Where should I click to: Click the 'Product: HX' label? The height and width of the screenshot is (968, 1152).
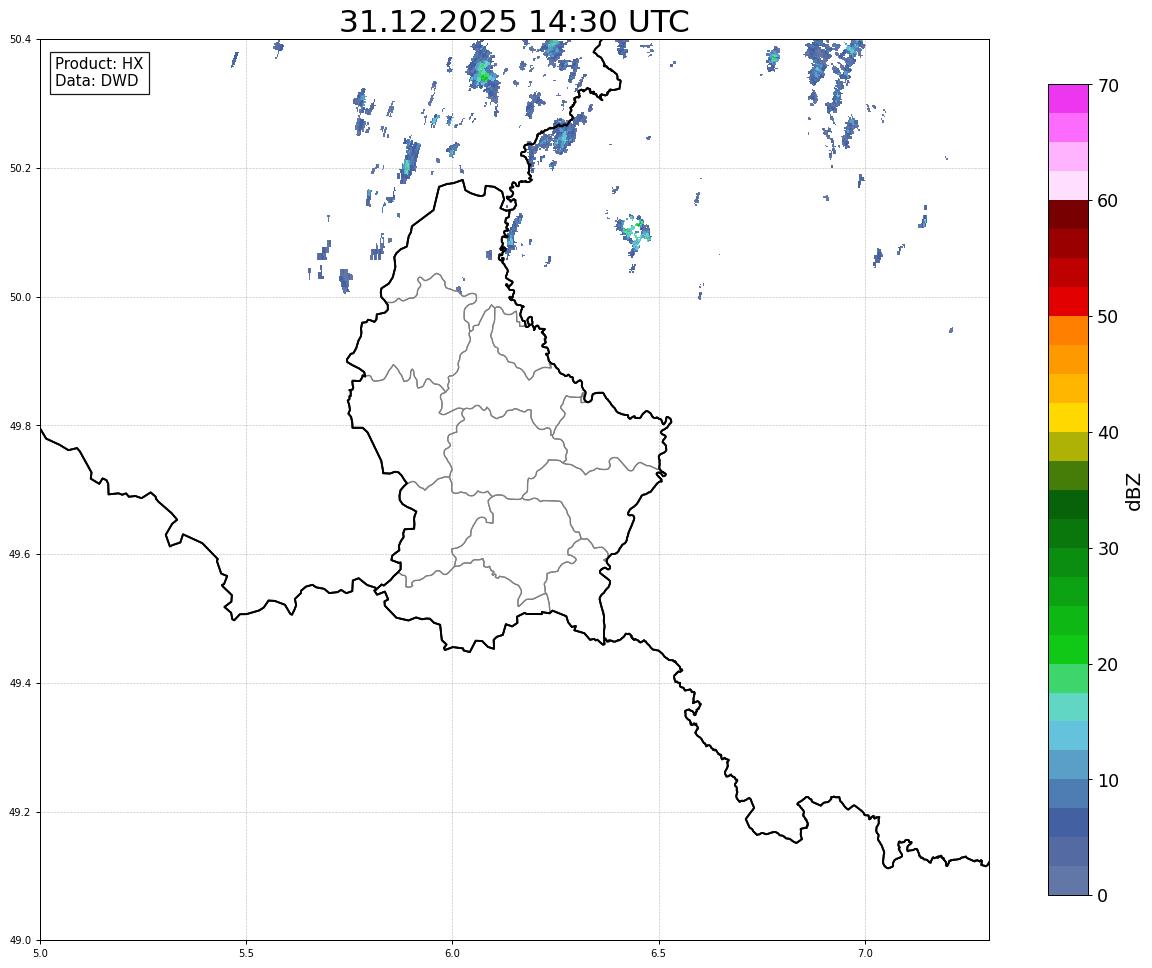tap(99, 64)
